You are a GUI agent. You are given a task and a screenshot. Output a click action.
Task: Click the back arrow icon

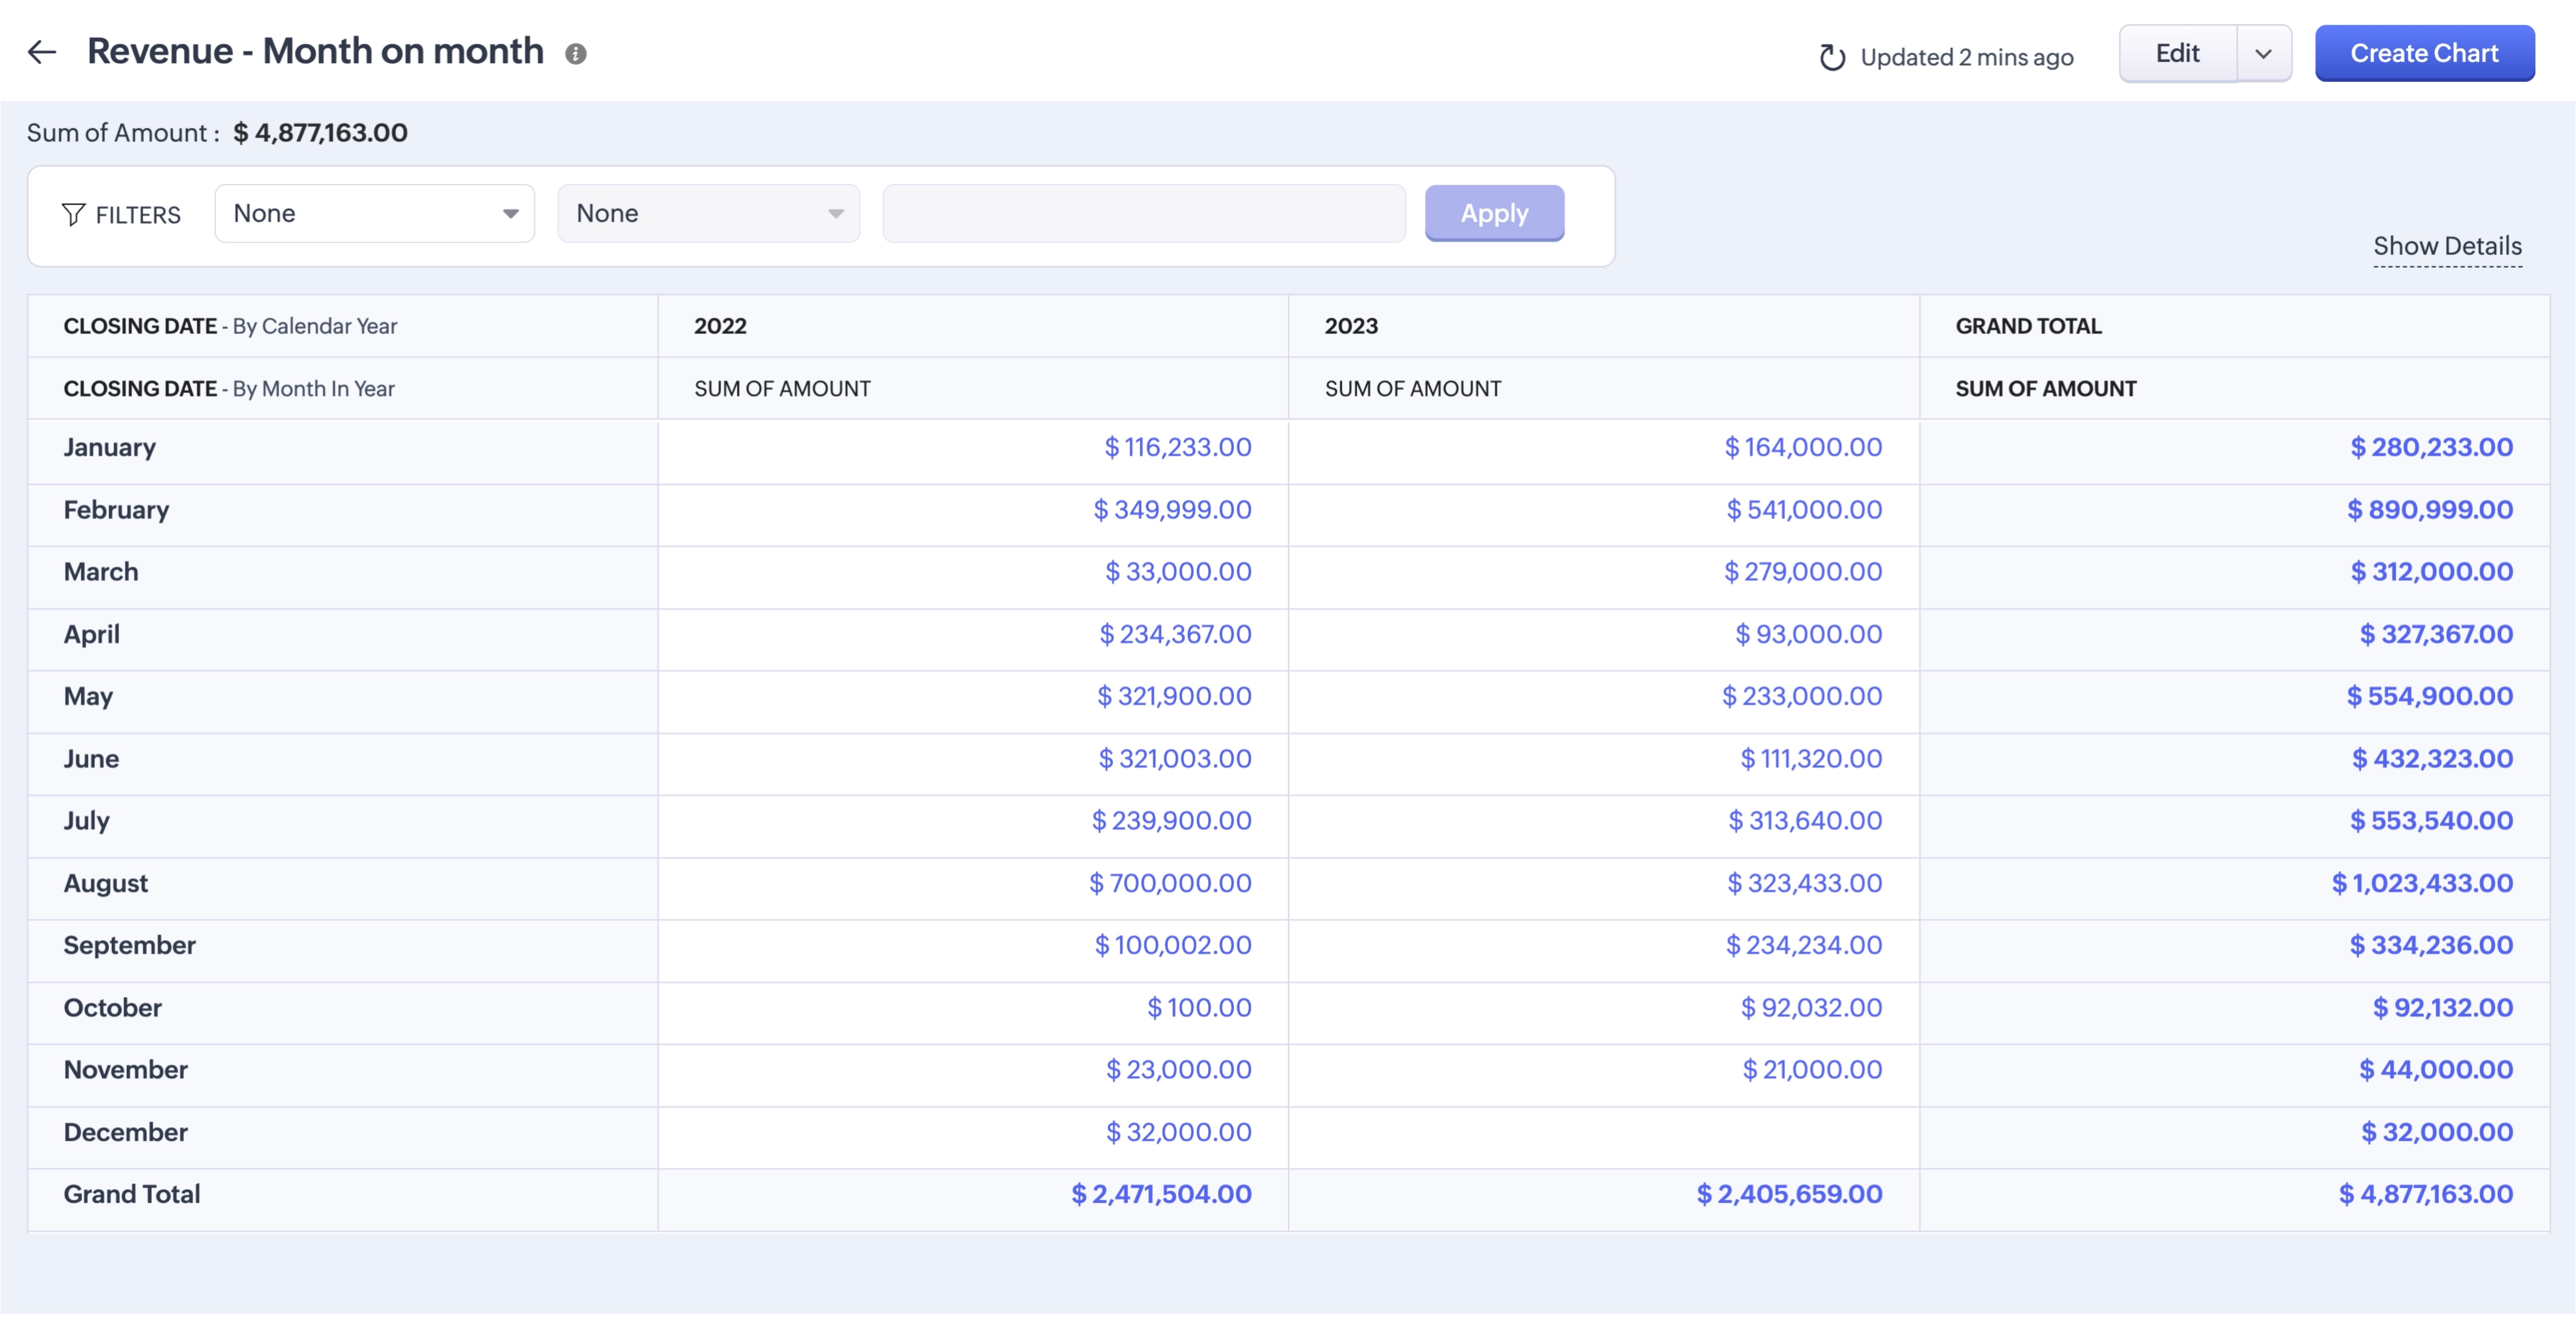coord(42,52)
